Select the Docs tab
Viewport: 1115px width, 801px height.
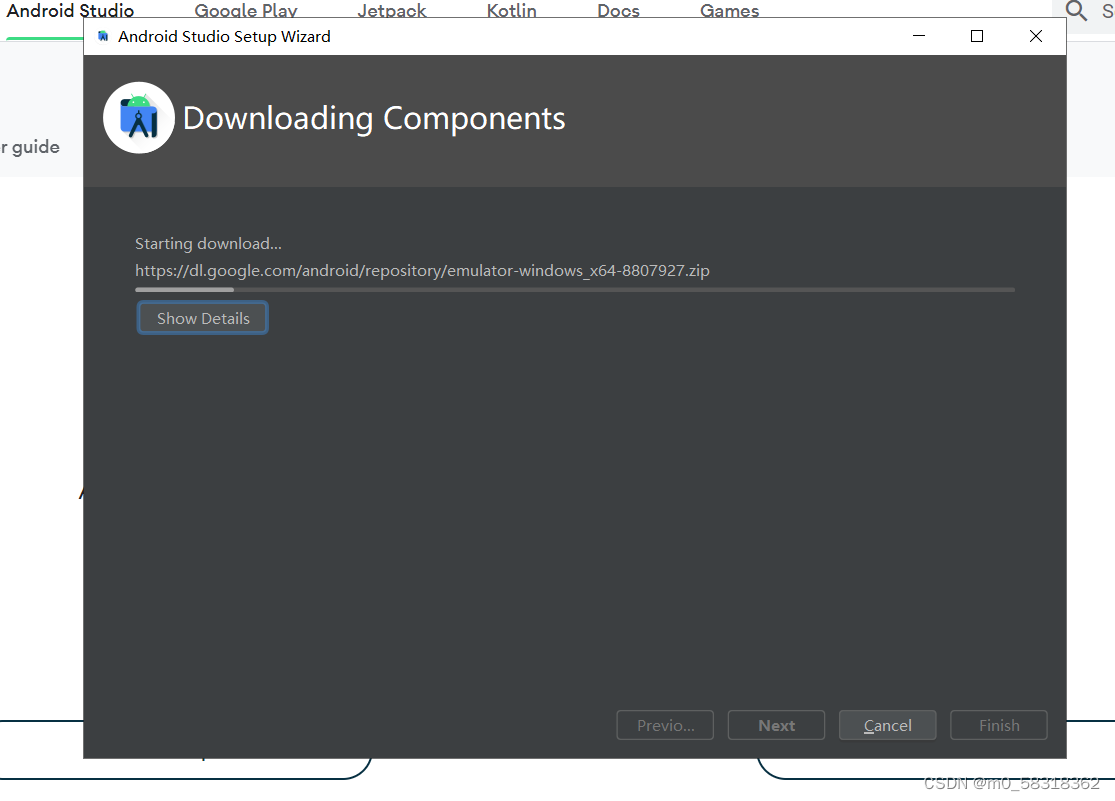(x=619, y=10)
